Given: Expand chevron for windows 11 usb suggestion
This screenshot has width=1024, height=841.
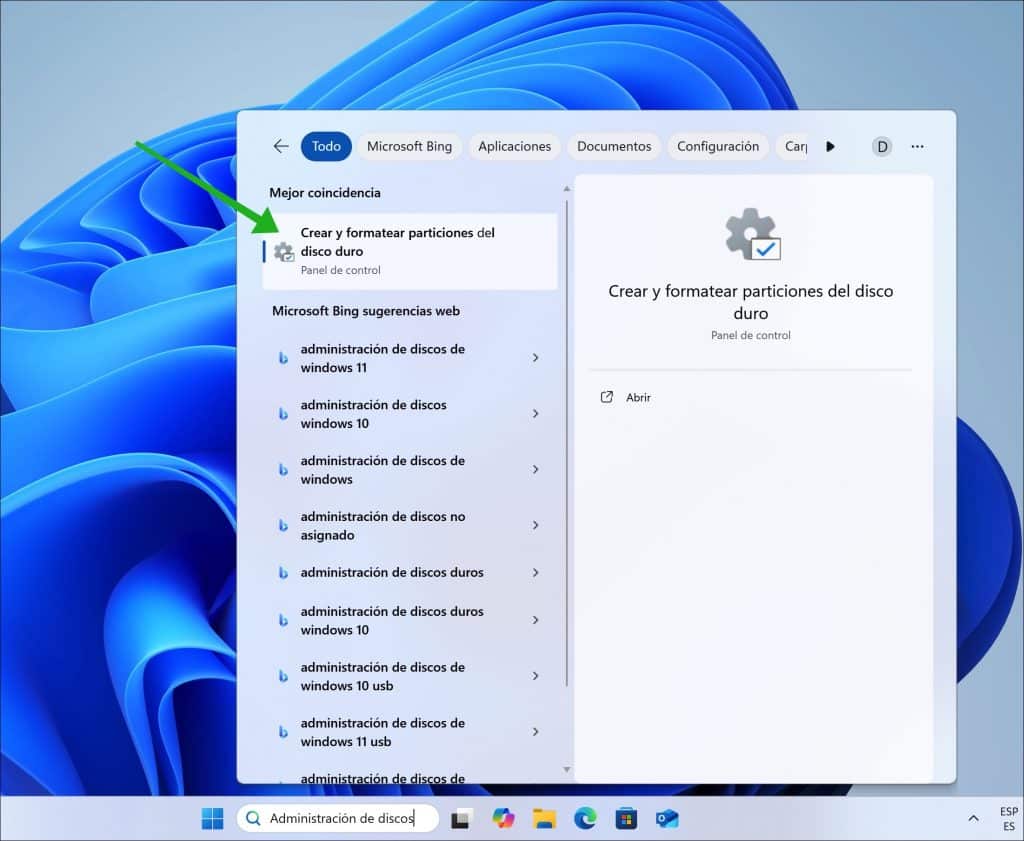Looking at the screenshot, I should point(536,732).
